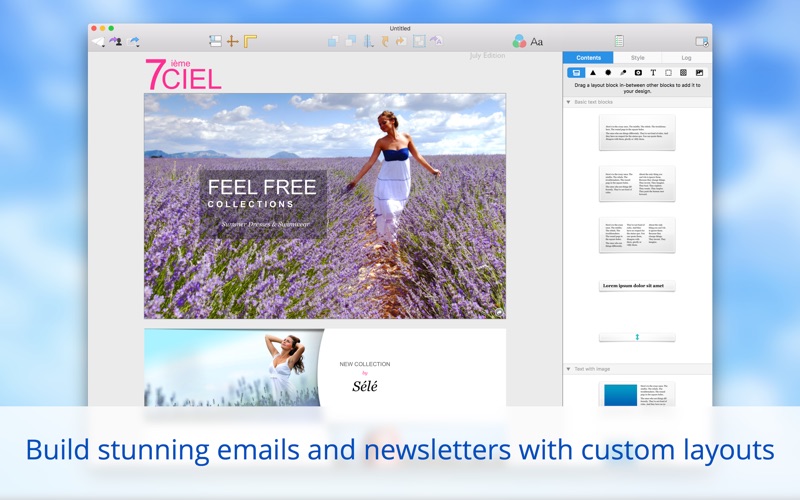Select the image picture category icon
This screenshot has height=500, width=800.
[699, 73]
